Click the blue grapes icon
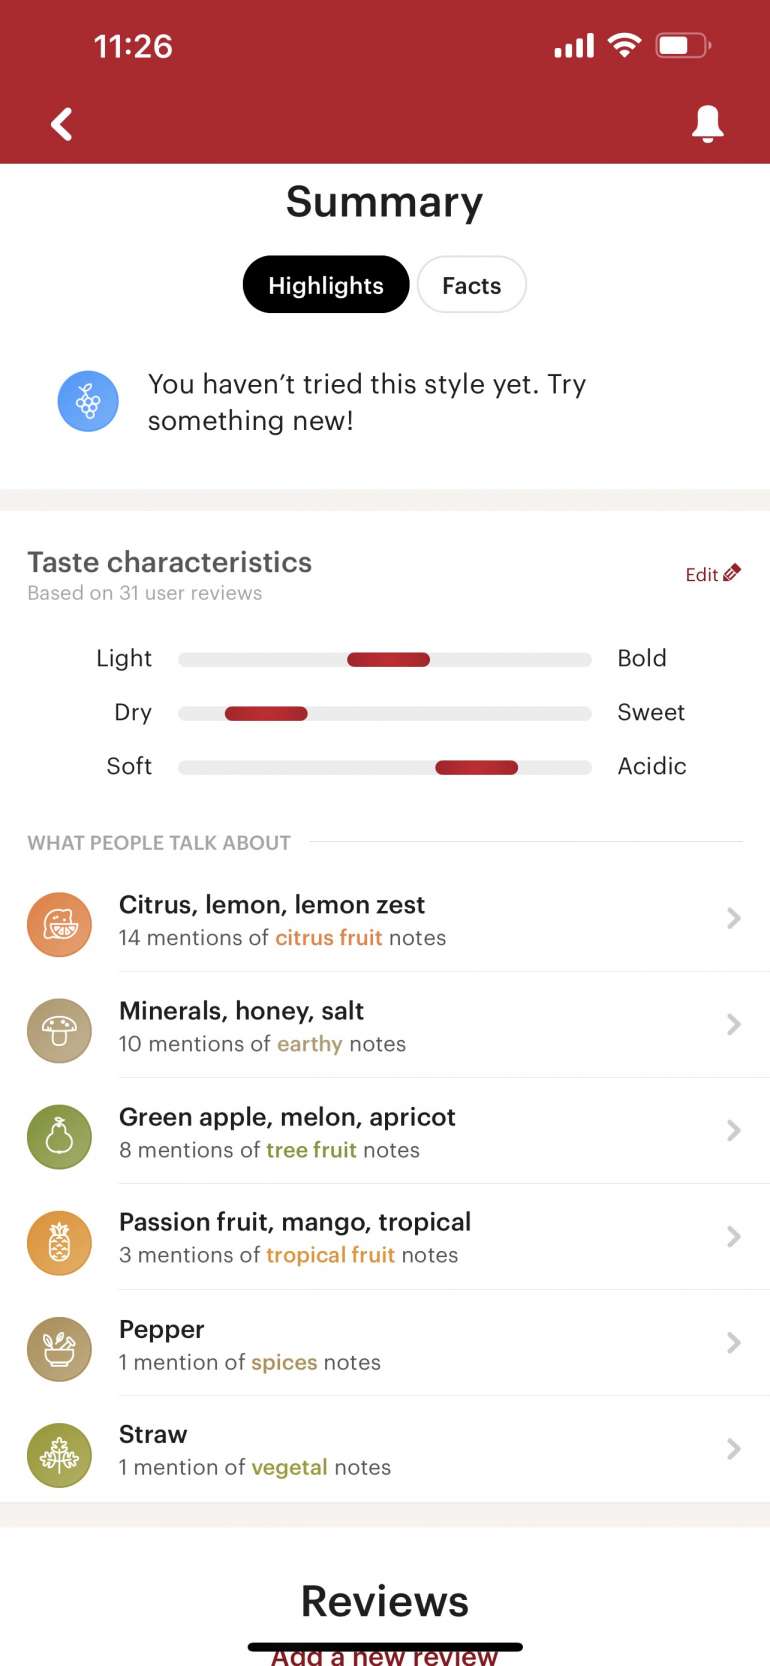This screenshot has width=770, height=1666. [x=88, y=400]
